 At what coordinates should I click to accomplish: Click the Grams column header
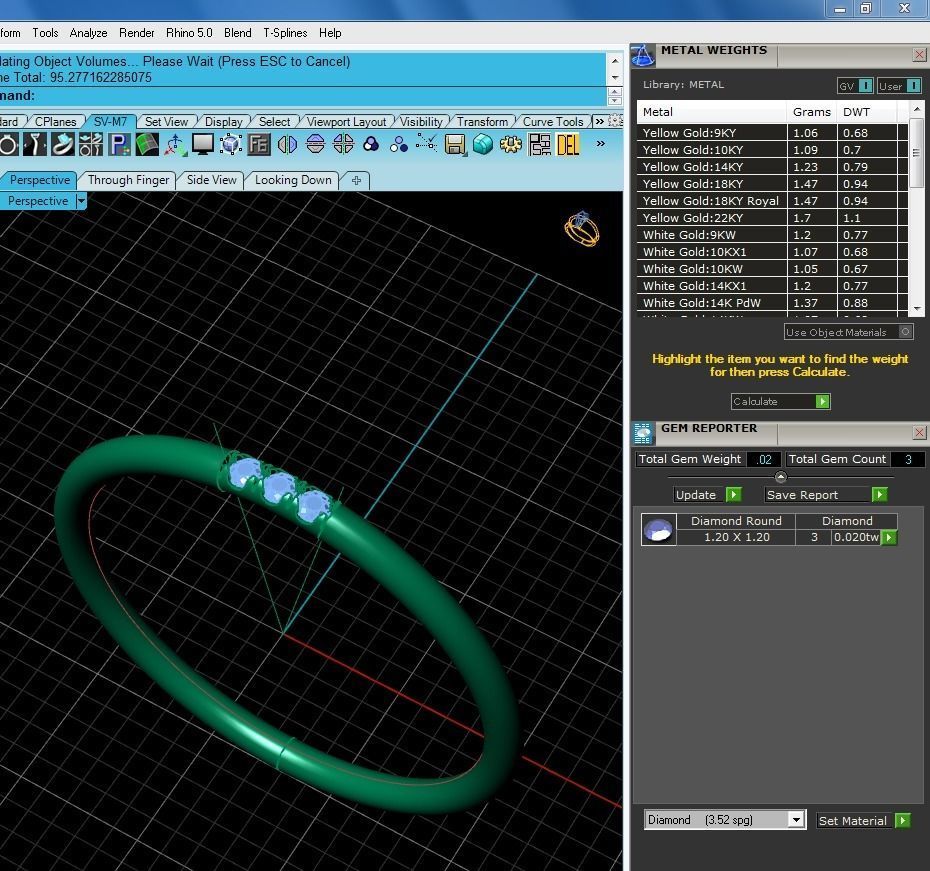(811, 111)
